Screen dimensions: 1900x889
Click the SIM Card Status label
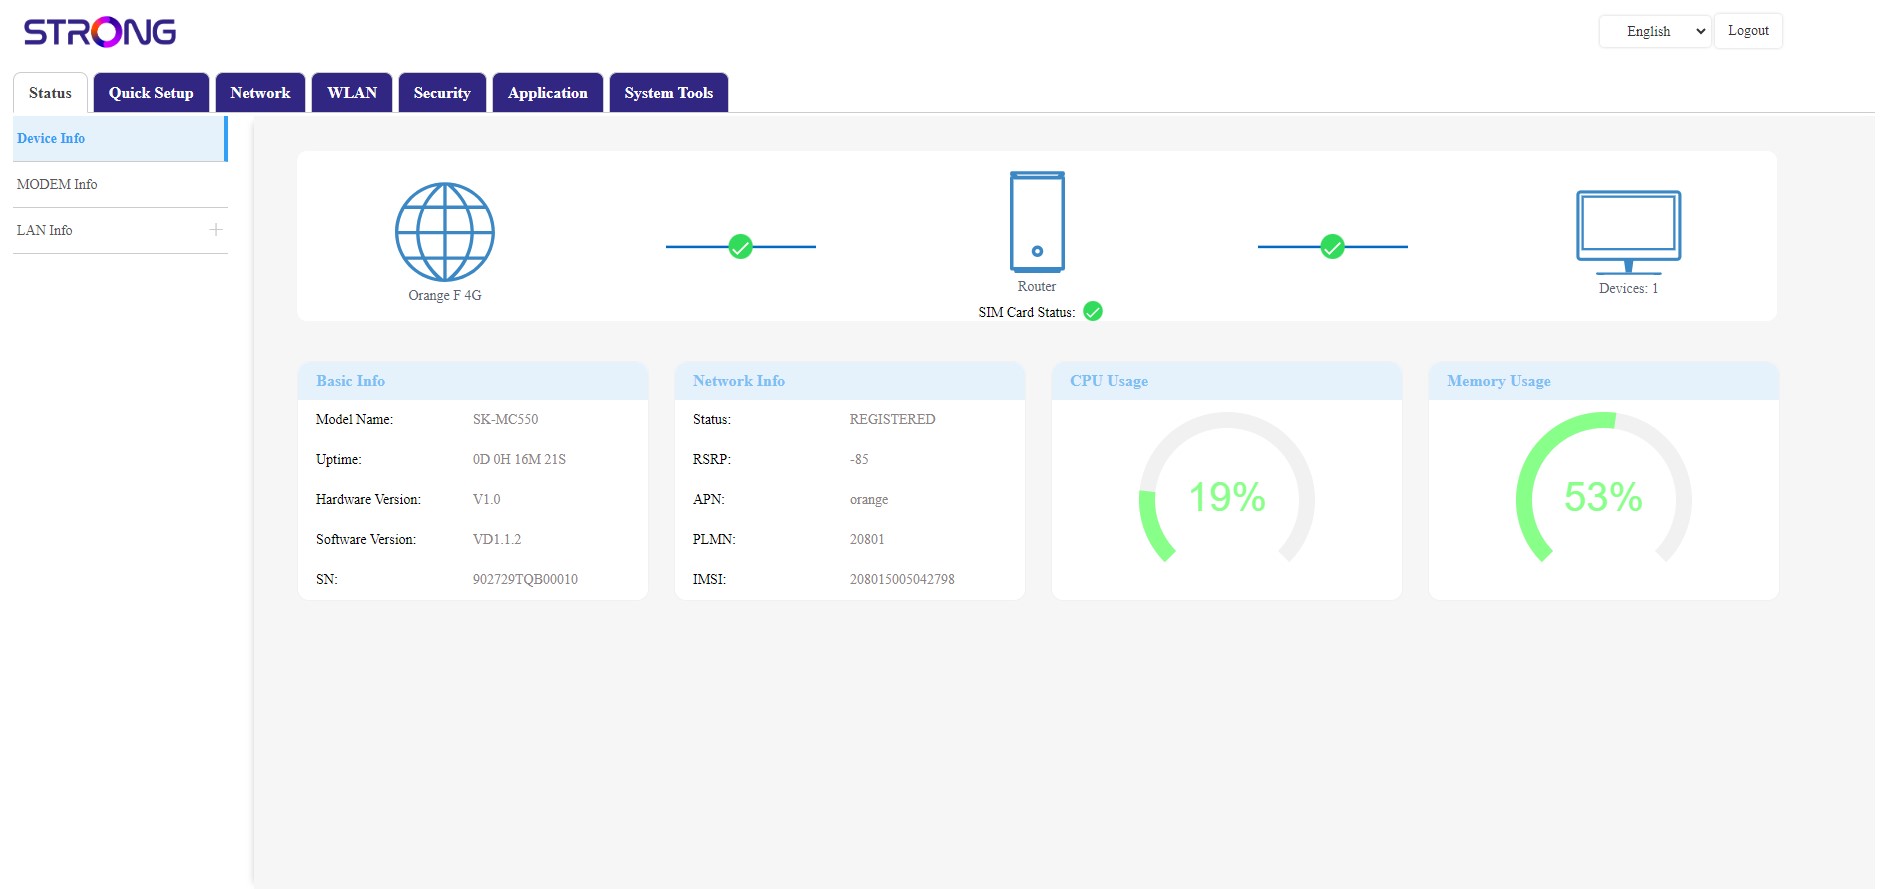[x=1027, y=313]
